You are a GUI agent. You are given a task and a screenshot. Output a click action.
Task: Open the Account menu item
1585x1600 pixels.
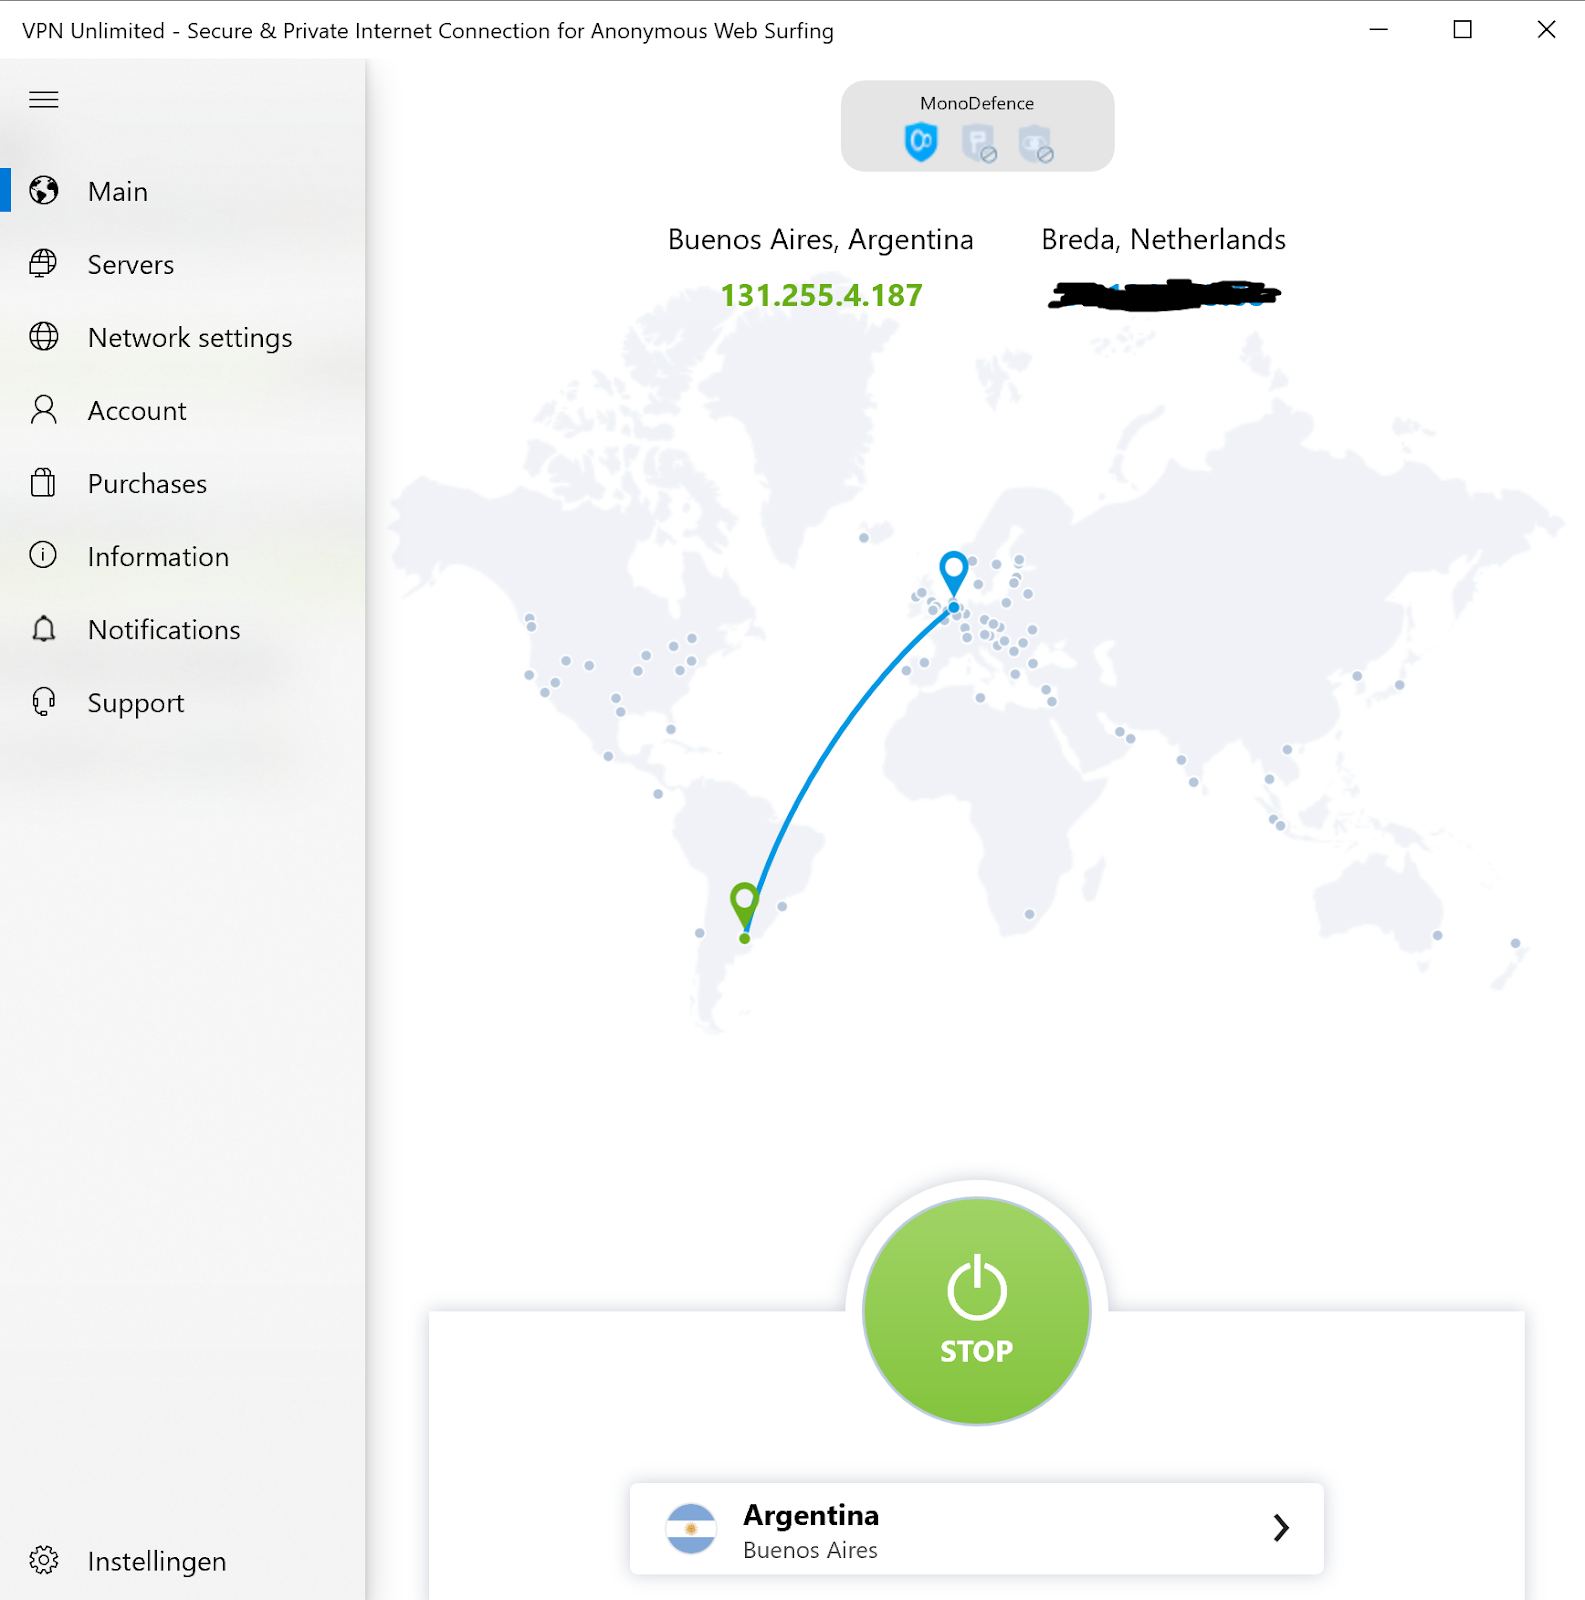pos(183,410)
